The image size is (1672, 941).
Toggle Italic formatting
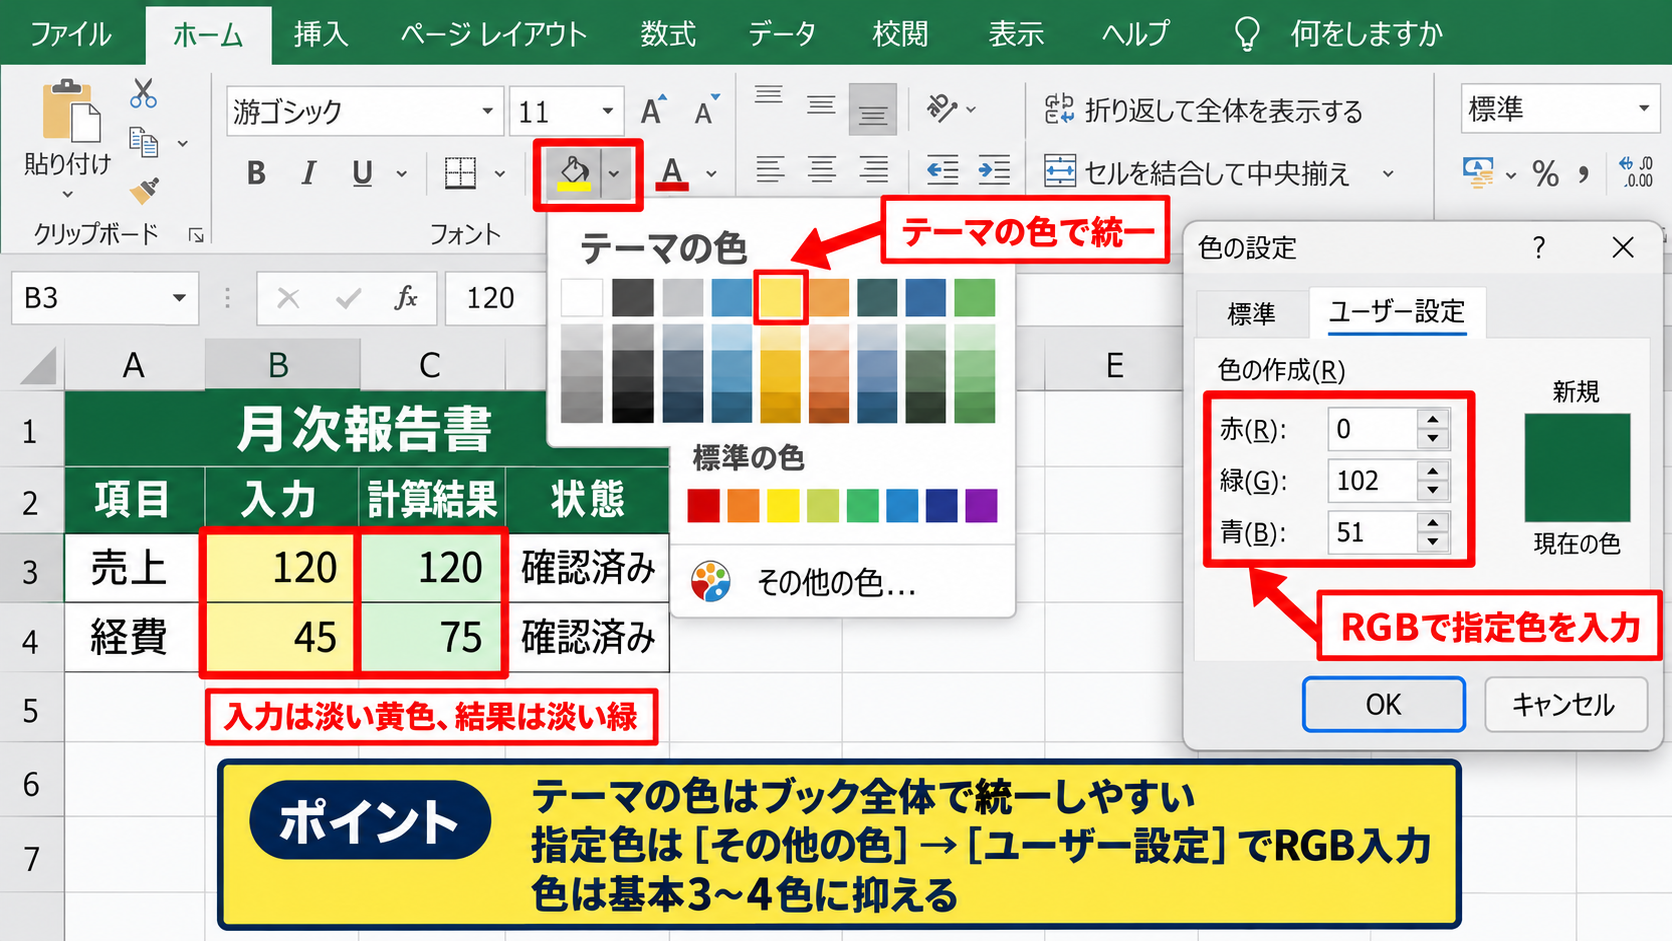(308, 173)
